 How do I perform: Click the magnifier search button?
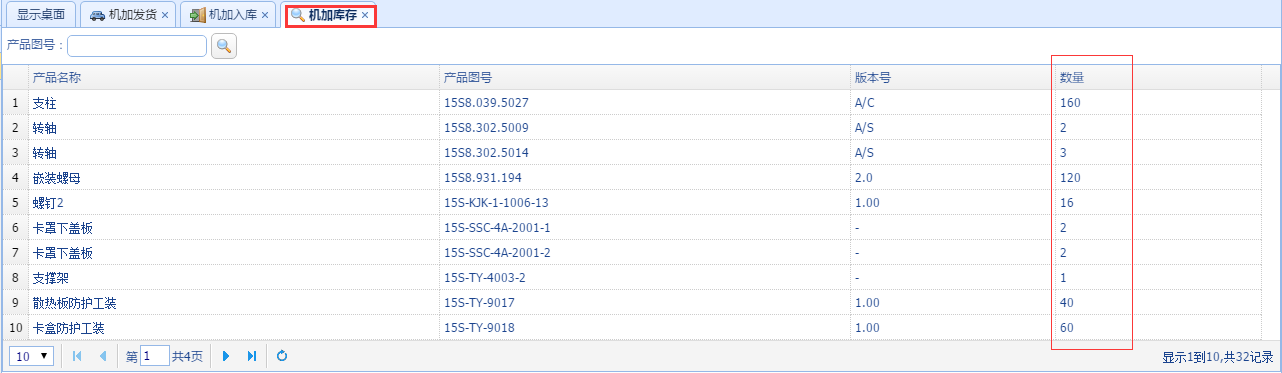pyautogui.click(x=224, y=46)
